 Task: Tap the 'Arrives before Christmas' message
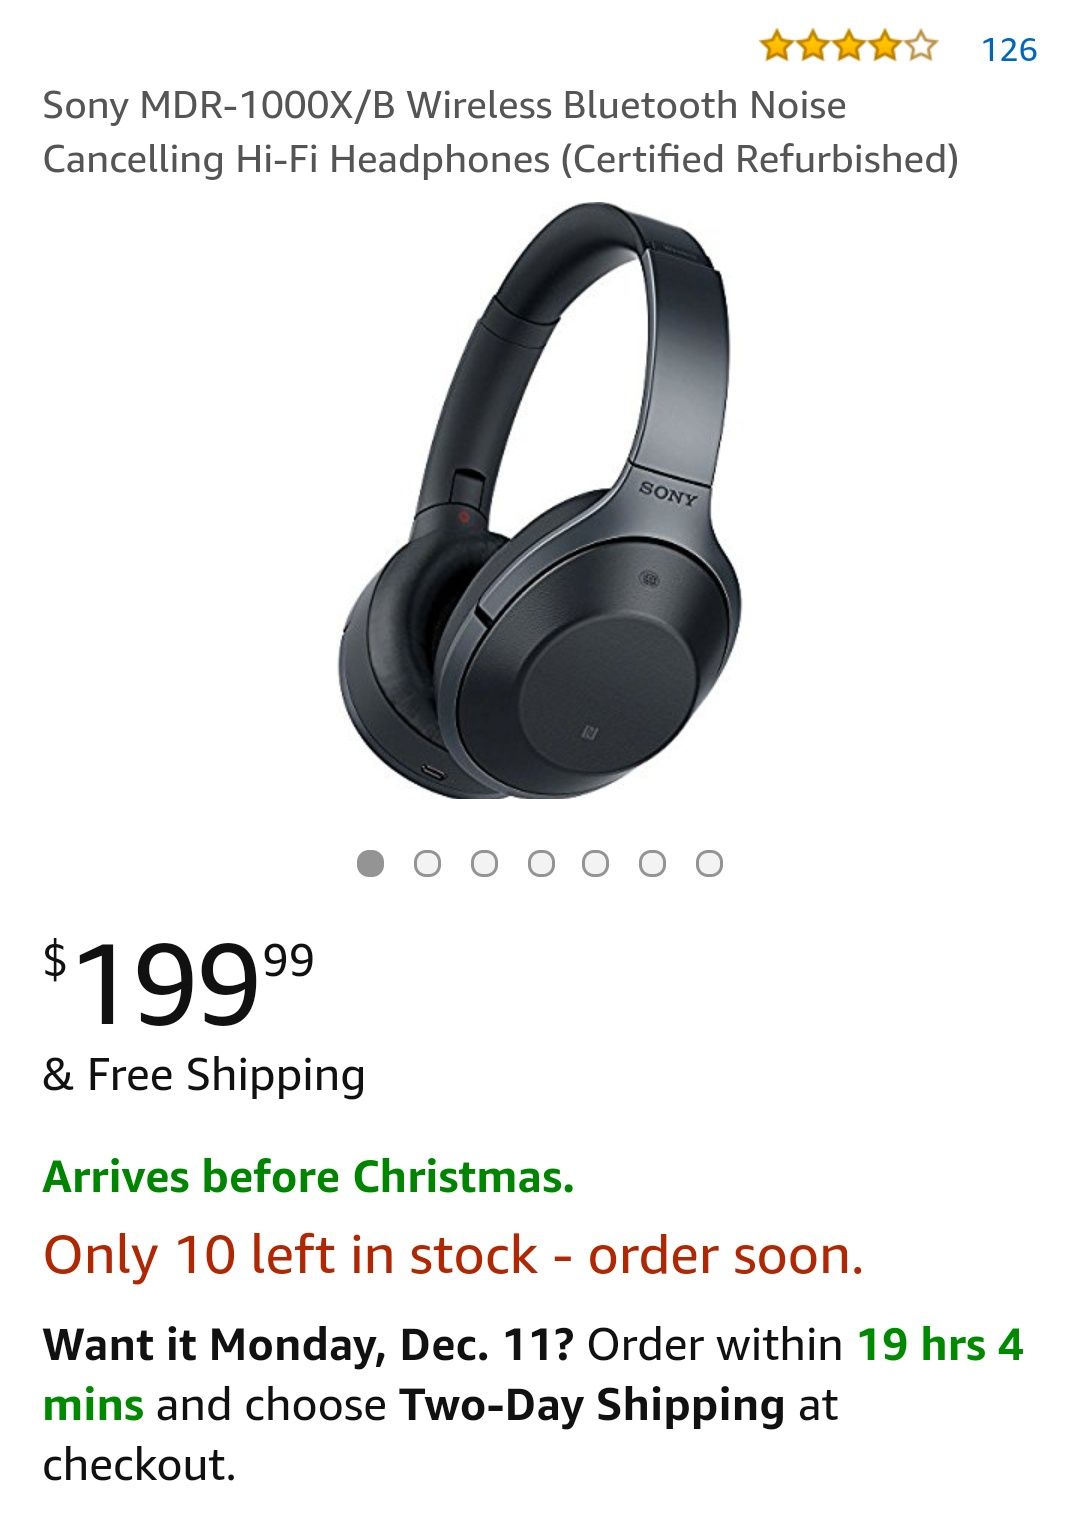pyautogui.click(x=308, y=1176)
